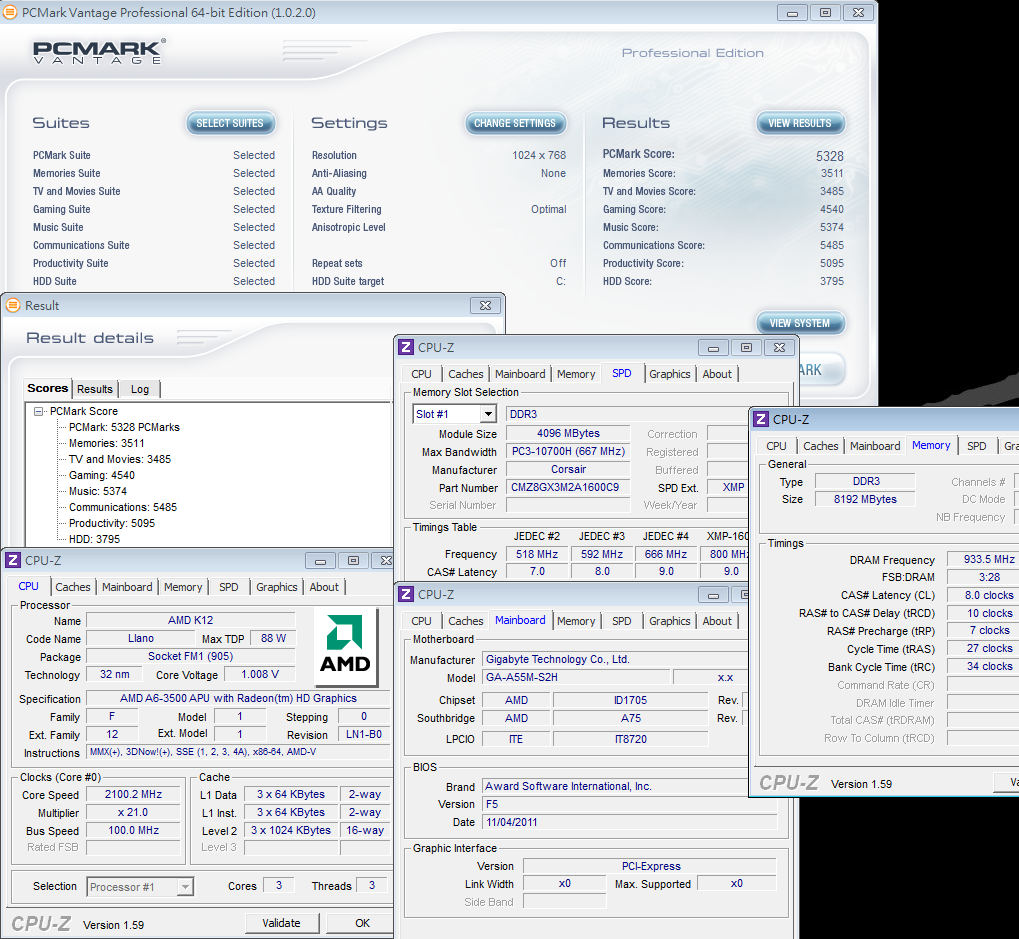Click 'AMD A6-3500 APU' specification field
Viewport: 1019px width, 939px height.
click(x=238, y=698)
